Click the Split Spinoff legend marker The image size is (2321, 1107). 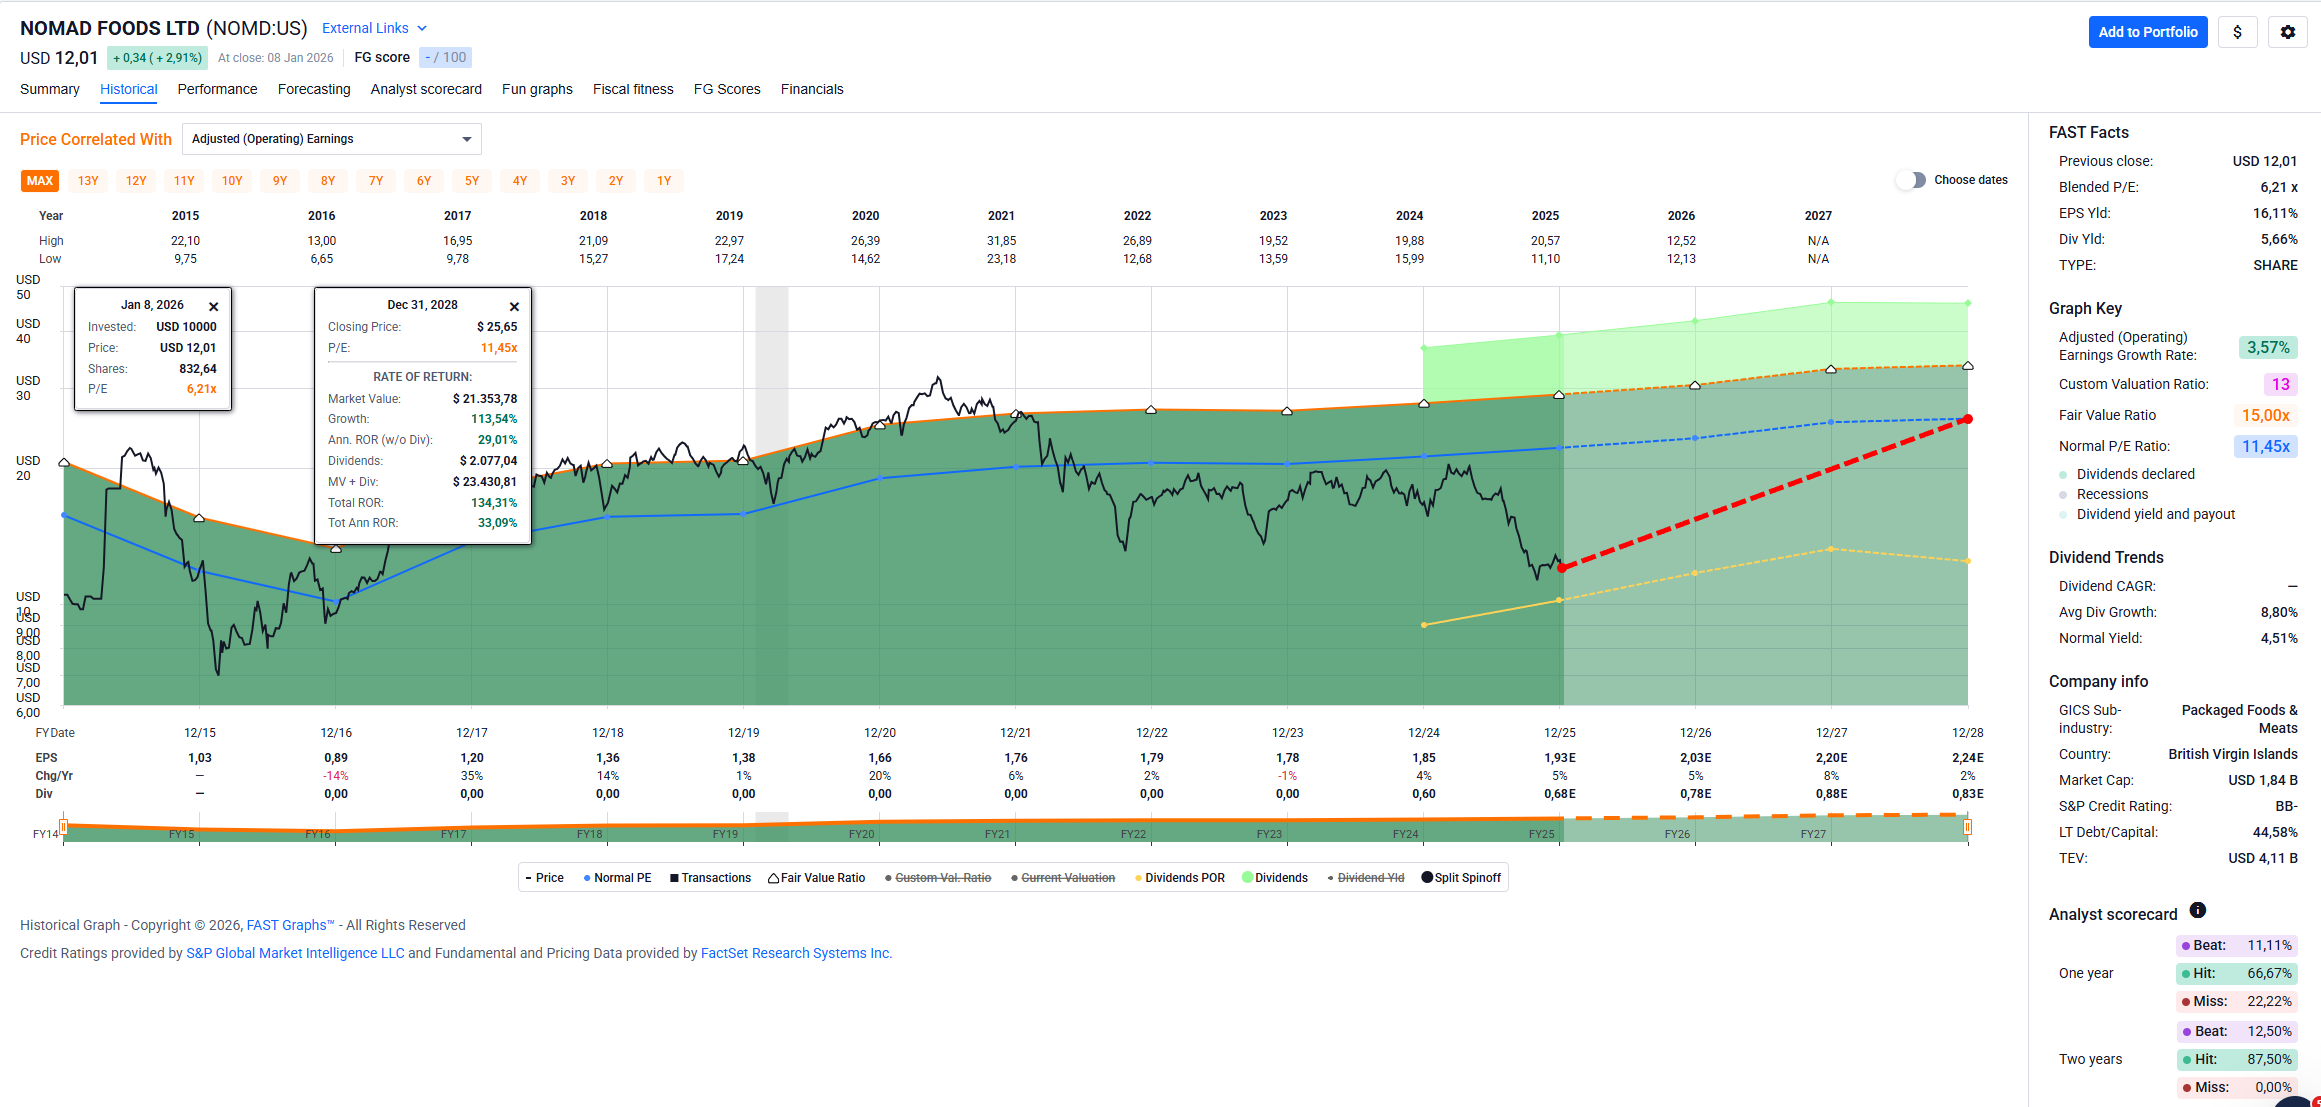click(1427, 878)
